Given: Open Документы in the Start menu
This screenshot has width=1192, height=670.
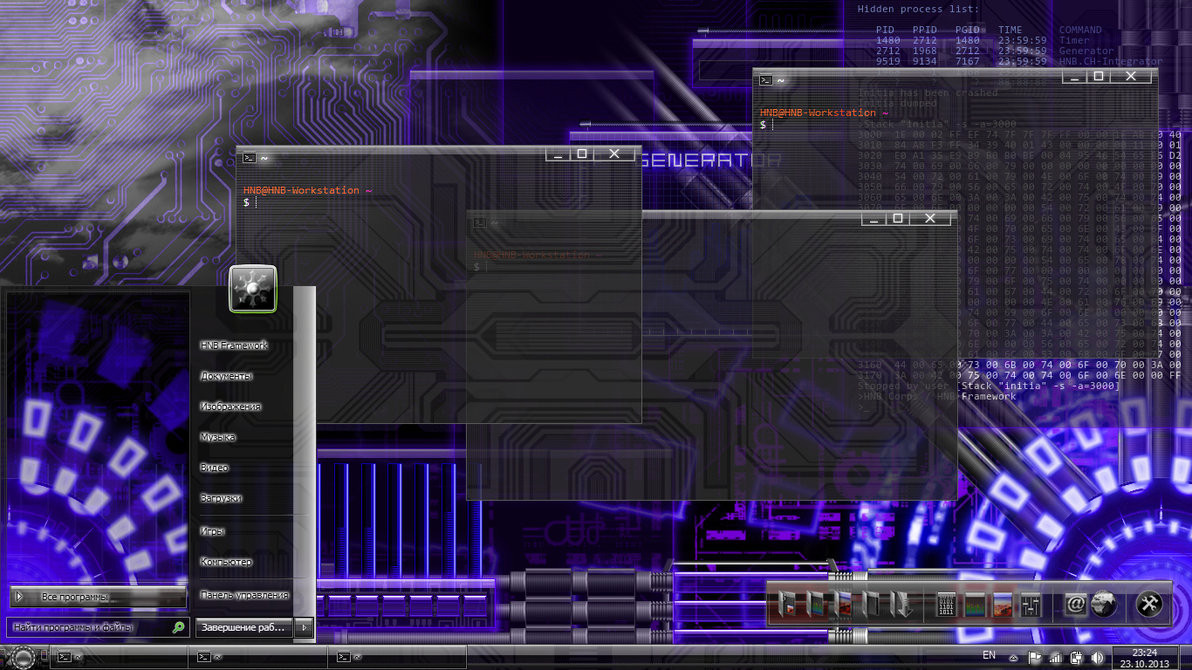Looking at the screenshot, I should coord(227,376).
